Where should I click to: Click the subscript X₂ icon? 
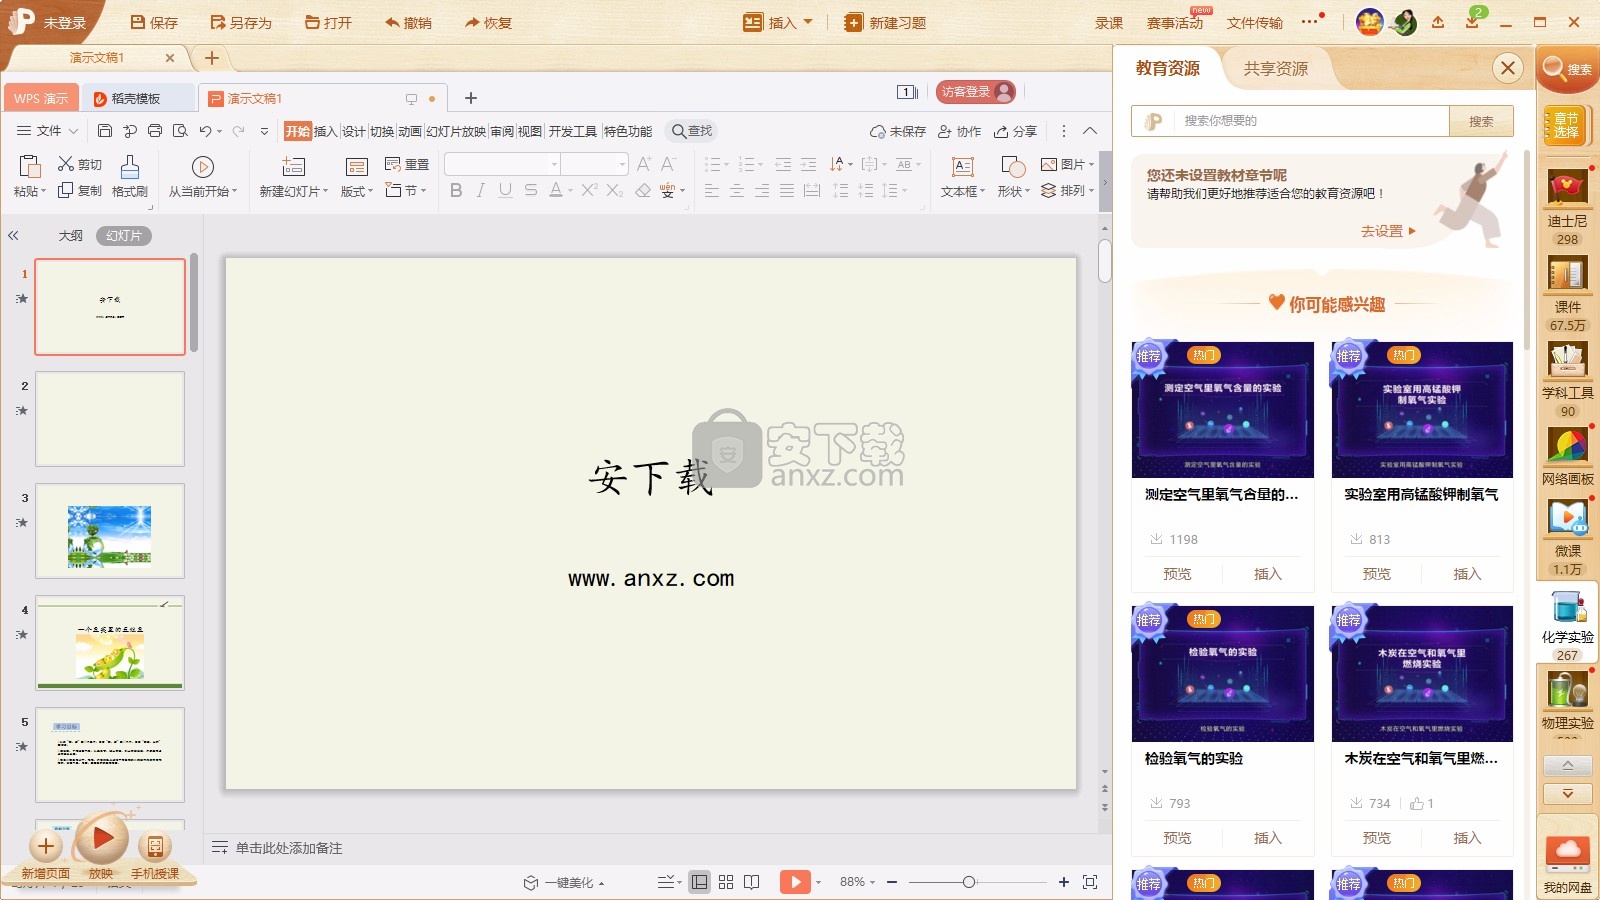pyautogui.click(x=615, y=190)
